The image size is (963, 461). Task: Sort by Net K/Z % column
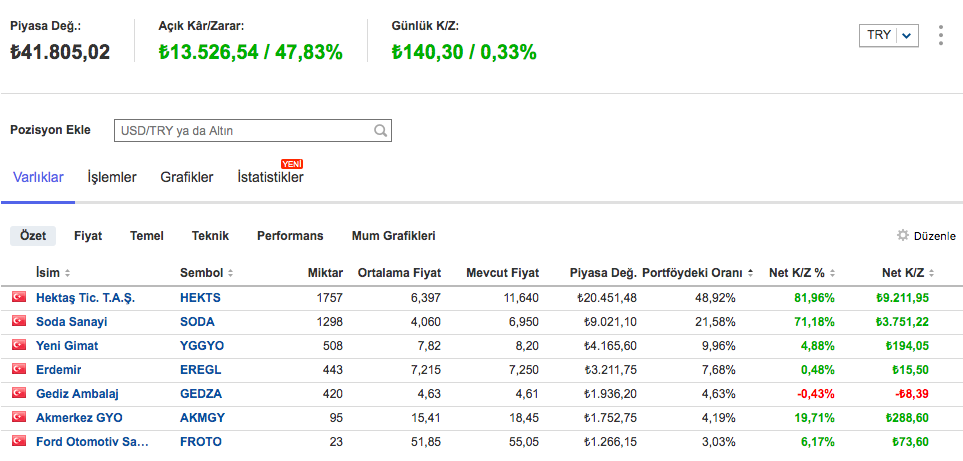pyautogui.click(x=833, y=273)
